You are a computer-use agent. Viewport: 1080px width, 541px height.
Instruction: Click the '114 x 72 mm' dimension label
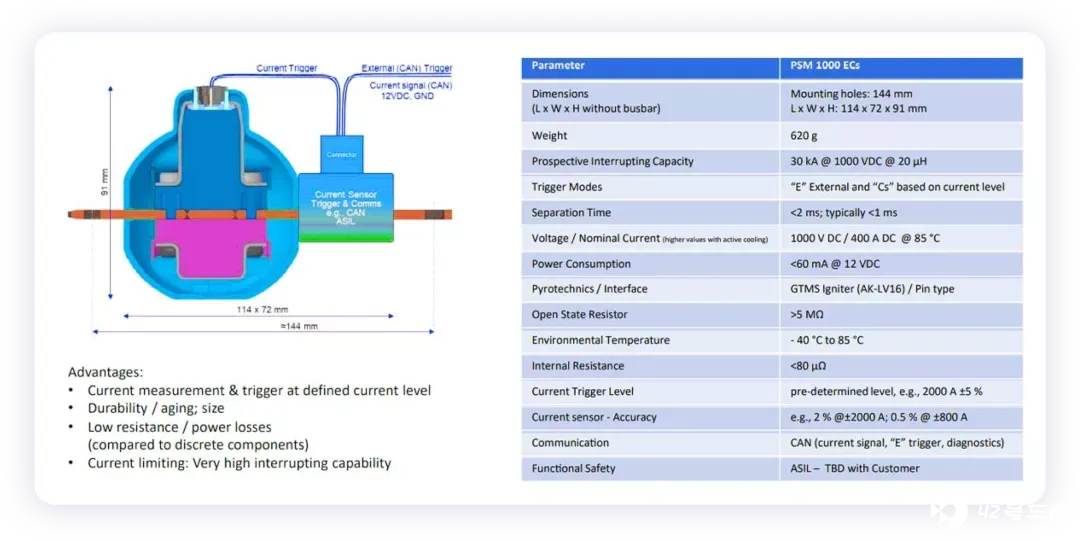[262, 309]
